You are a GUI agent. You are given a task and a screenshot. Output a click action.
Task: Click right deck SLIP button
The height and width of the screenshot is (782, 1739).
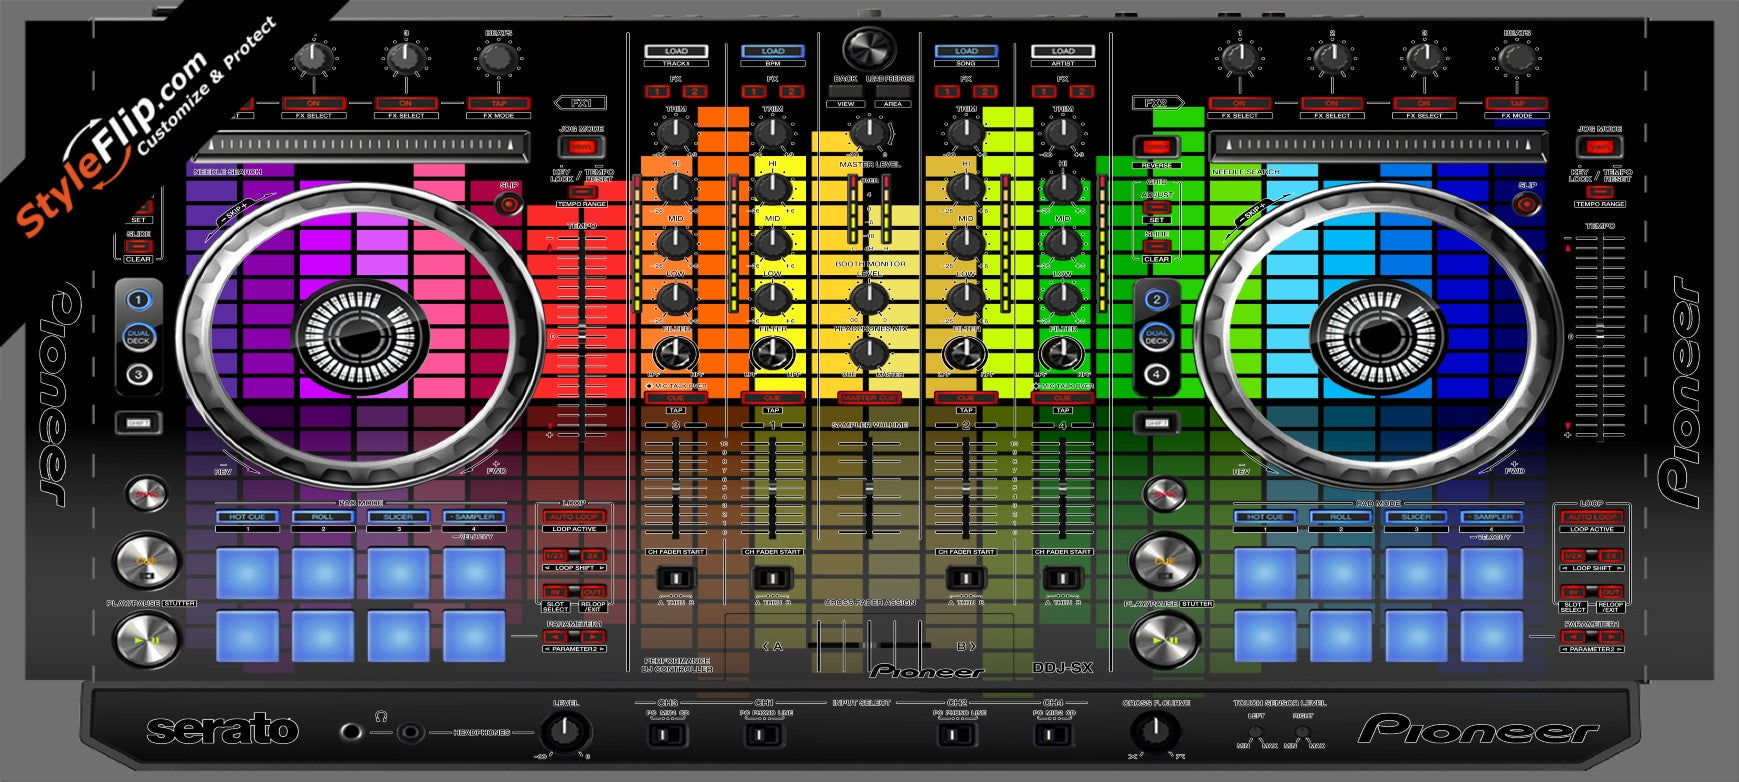click(x=1527, y=204)
